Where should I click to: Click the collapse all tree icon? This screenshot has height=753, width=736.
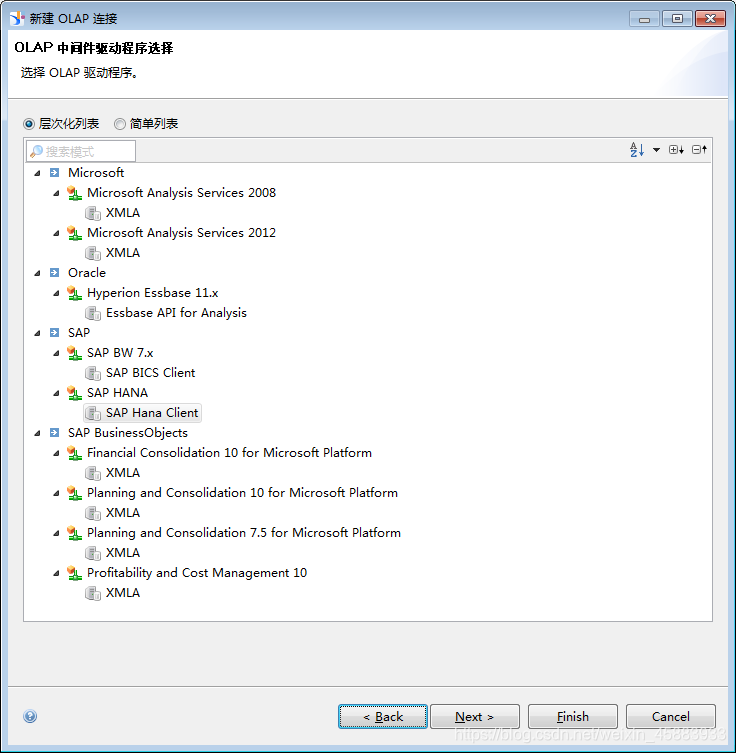[699, 150]
